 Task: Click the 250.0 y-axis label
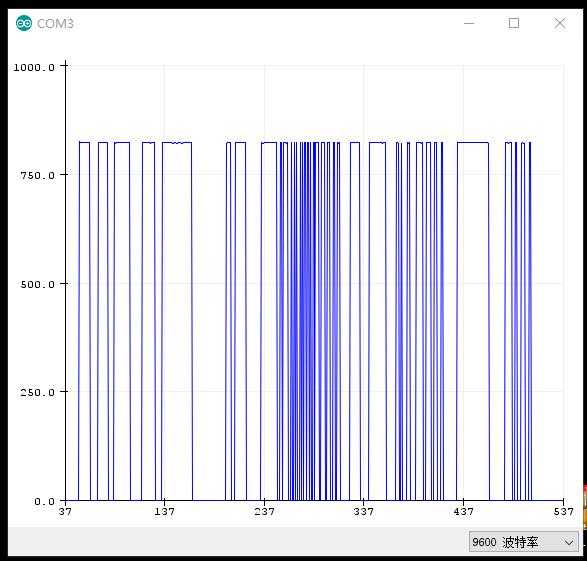pos(37,392)
